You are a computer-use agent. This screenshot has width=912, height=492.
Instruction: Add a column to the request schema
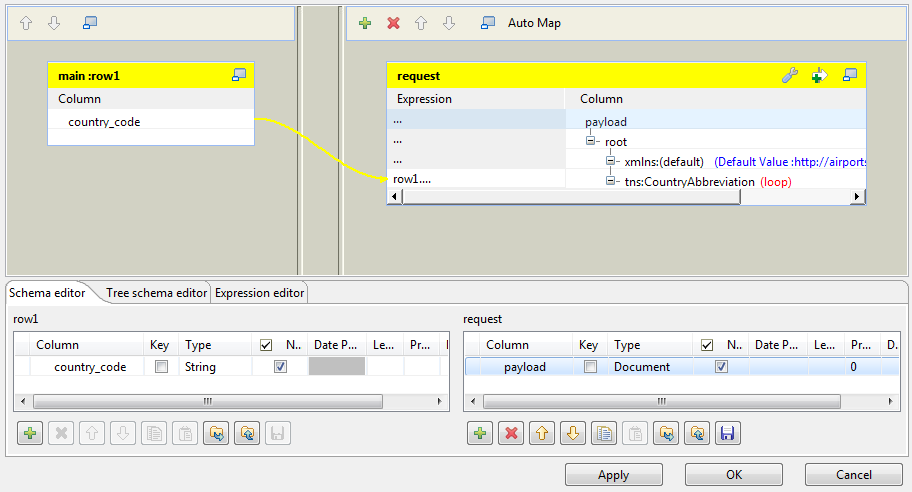[x=480, y=433]
